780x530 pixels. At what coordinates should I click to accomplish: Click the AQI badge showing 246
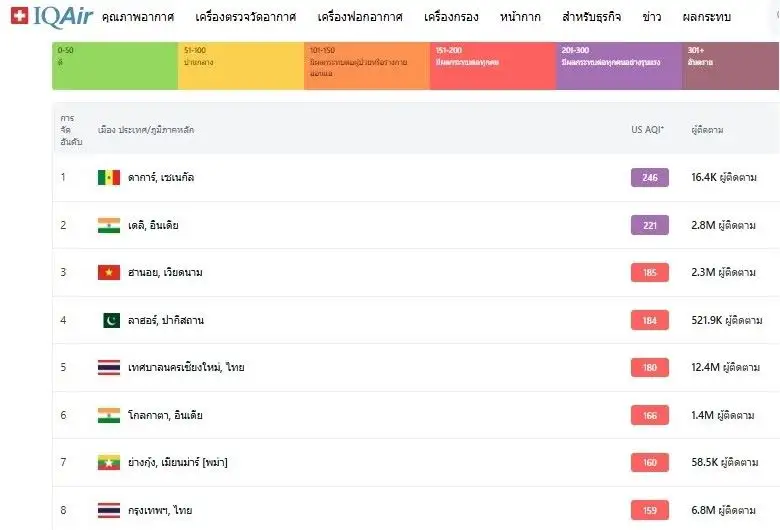pyautogui.click(x=649, y=177)
